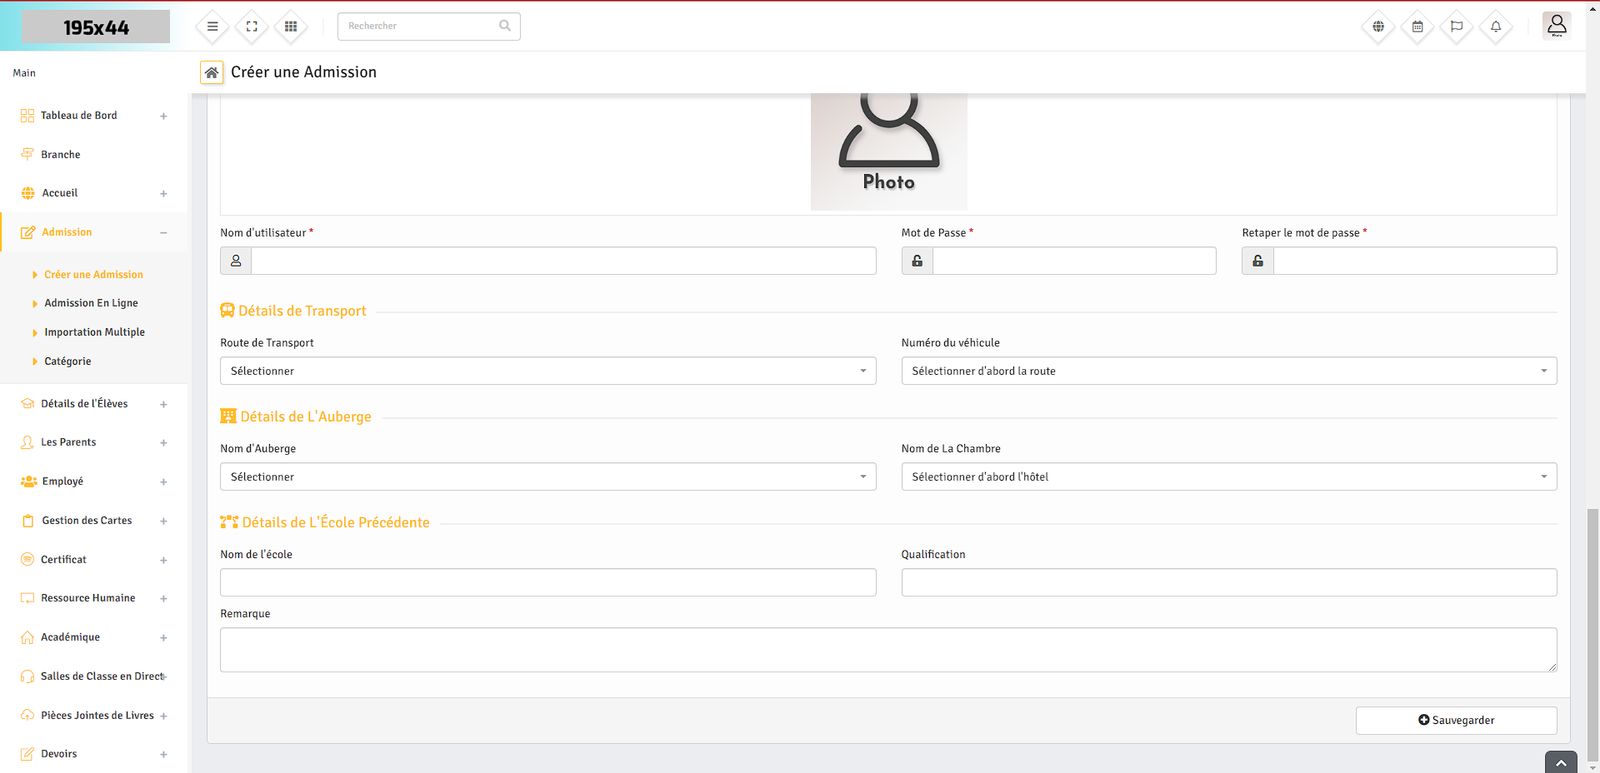The image size is (1600, 773).
Task: Open the apps grid icon
Action: (x=291, y=27)
